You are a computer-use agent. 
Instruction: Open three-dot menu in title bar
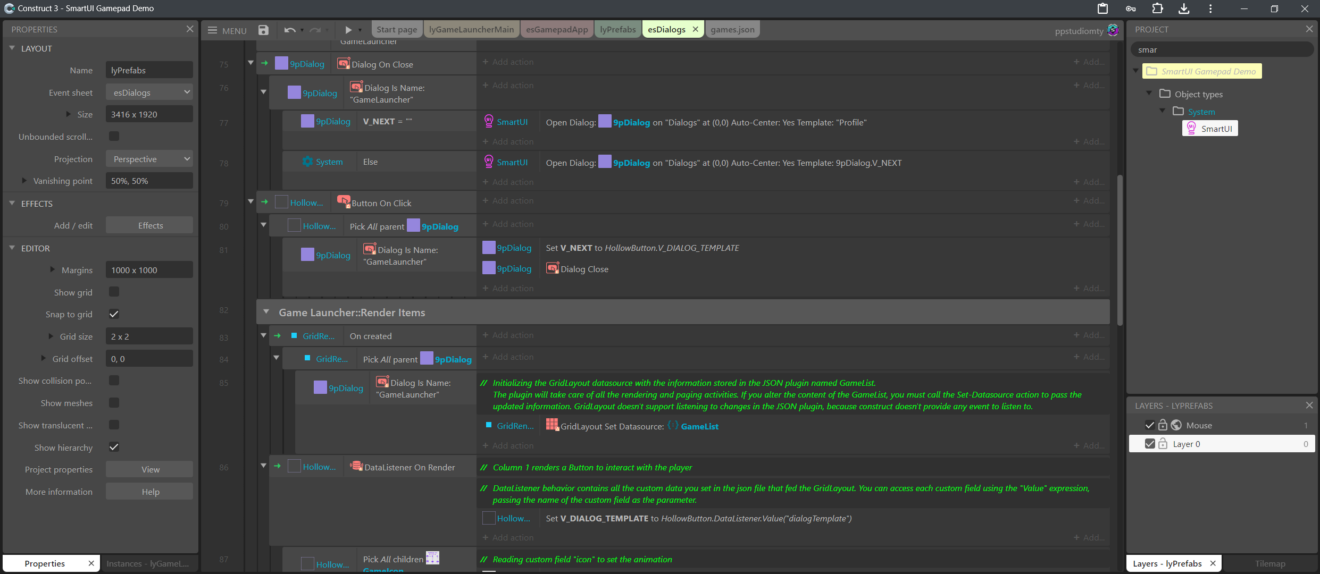1211,8
